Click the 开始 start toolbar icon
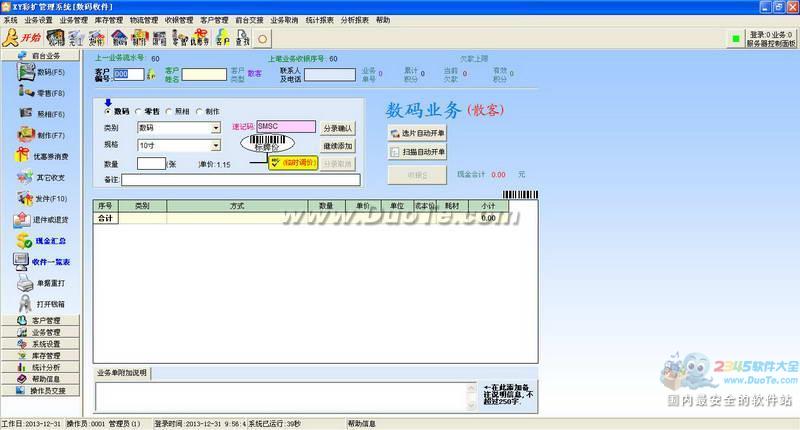This screenshot has width=800, height=430. click(22, 38)
